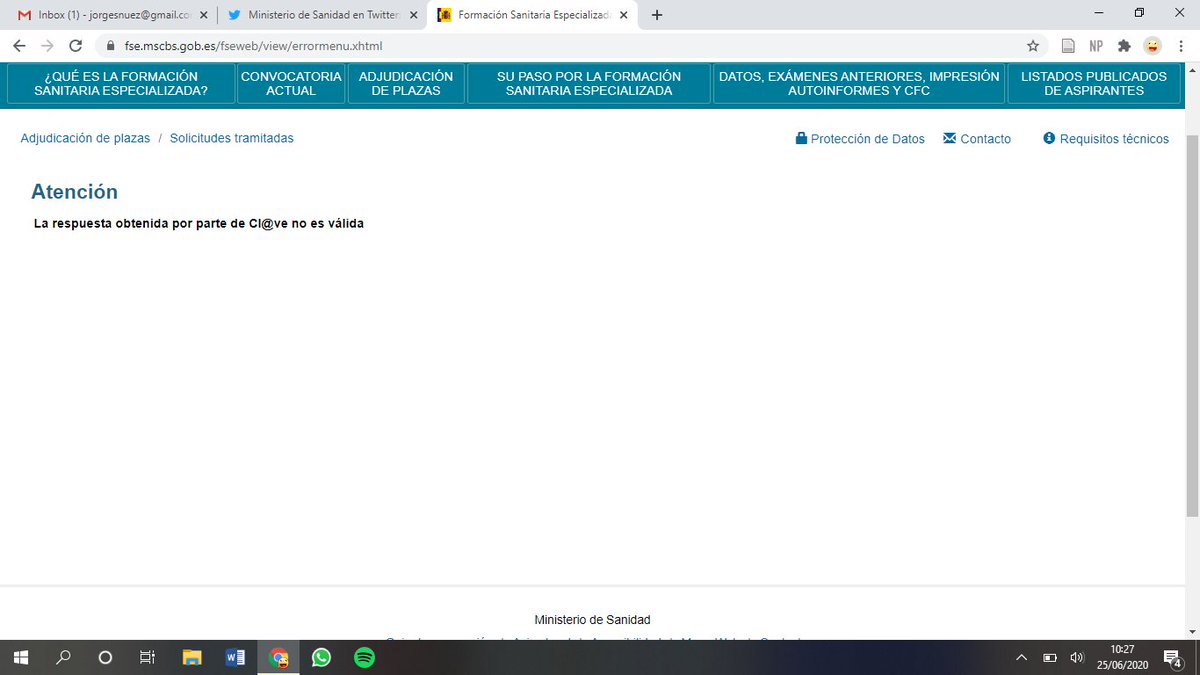Open the Chrome three-dot menu

(1181, 46)
